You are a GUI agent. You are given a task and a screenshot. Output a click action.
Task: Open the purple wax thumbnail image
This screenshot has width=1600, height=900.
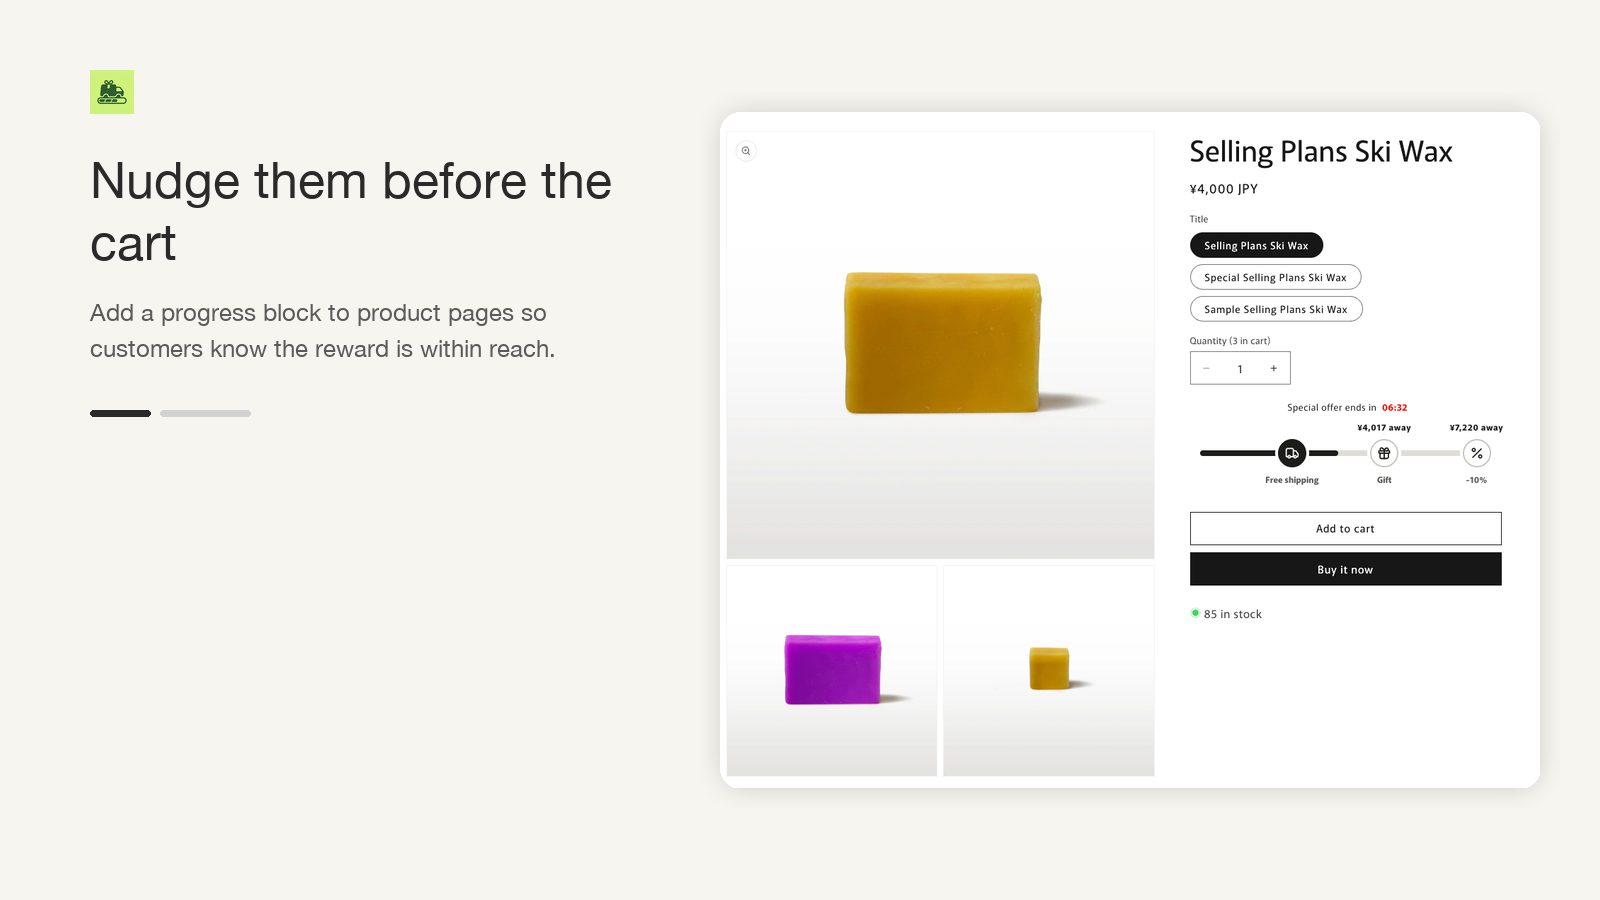click(x=832, y=671)
